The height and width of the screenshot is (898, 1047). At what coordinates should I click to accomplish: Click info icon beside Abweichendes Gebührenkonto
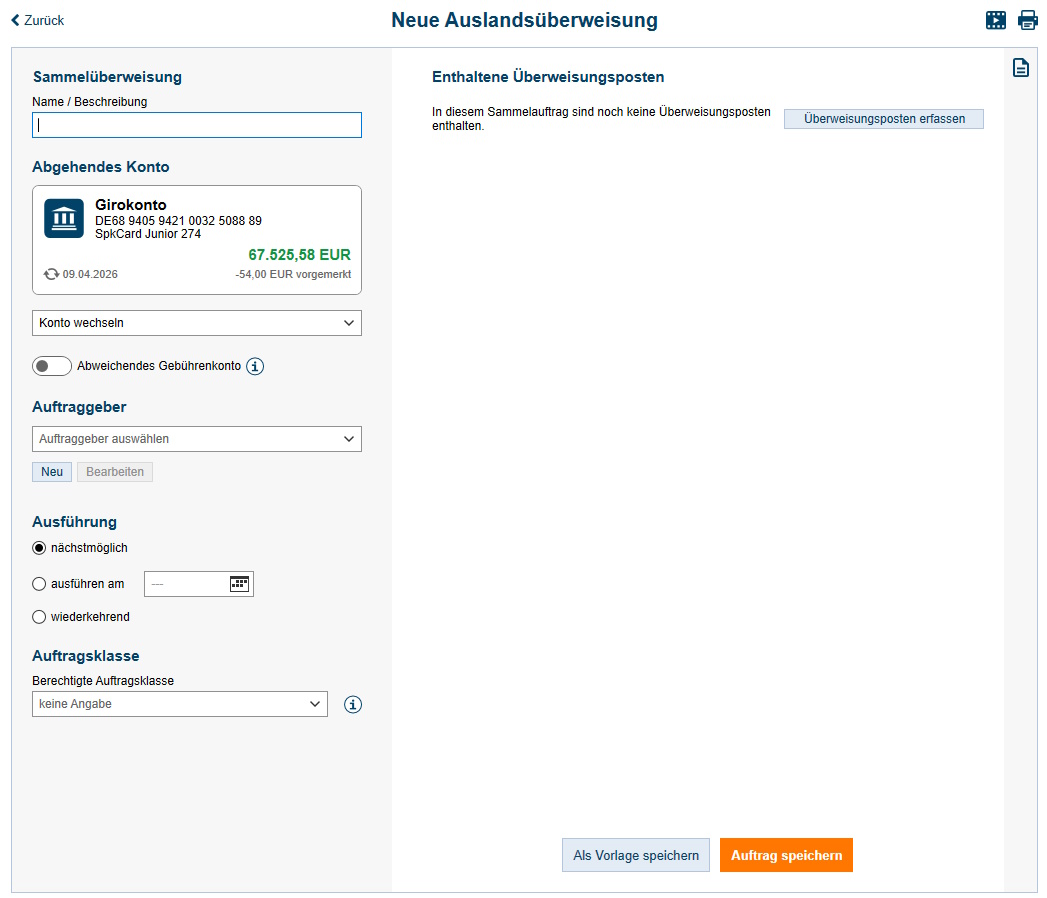tap(255, 366)
